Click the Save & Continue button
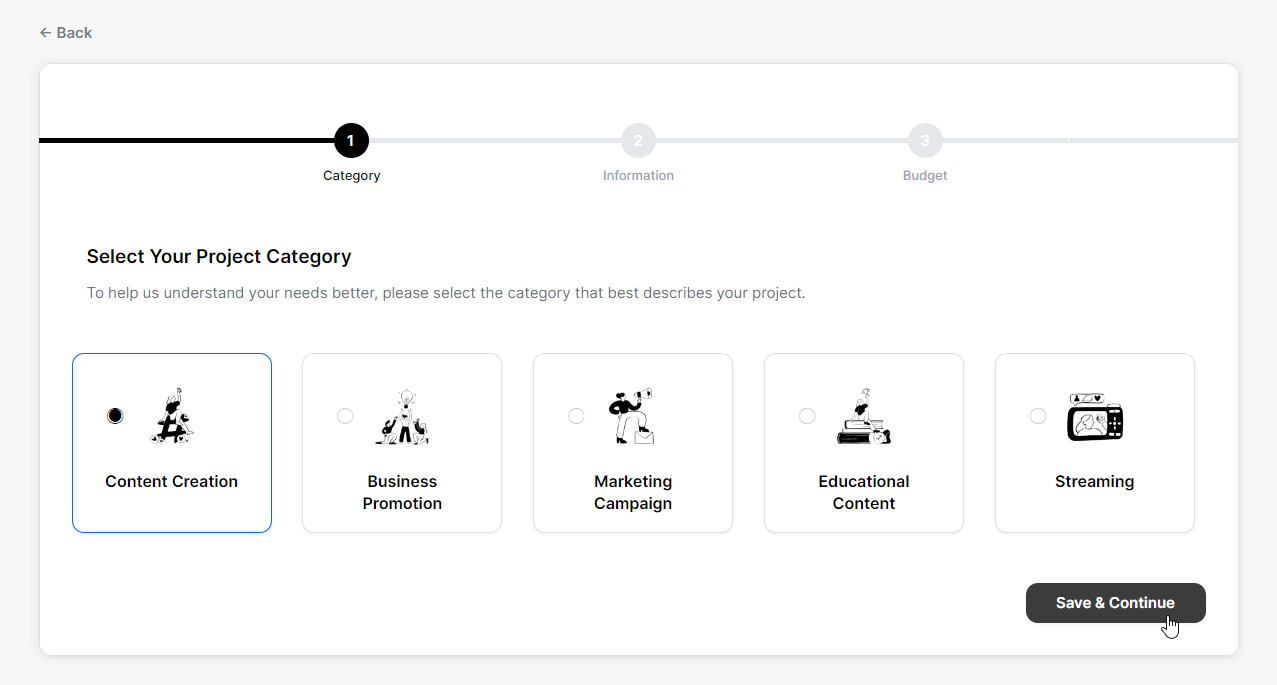The image size is (1277, 685). pyautogui.click(x=1116, y=603)
